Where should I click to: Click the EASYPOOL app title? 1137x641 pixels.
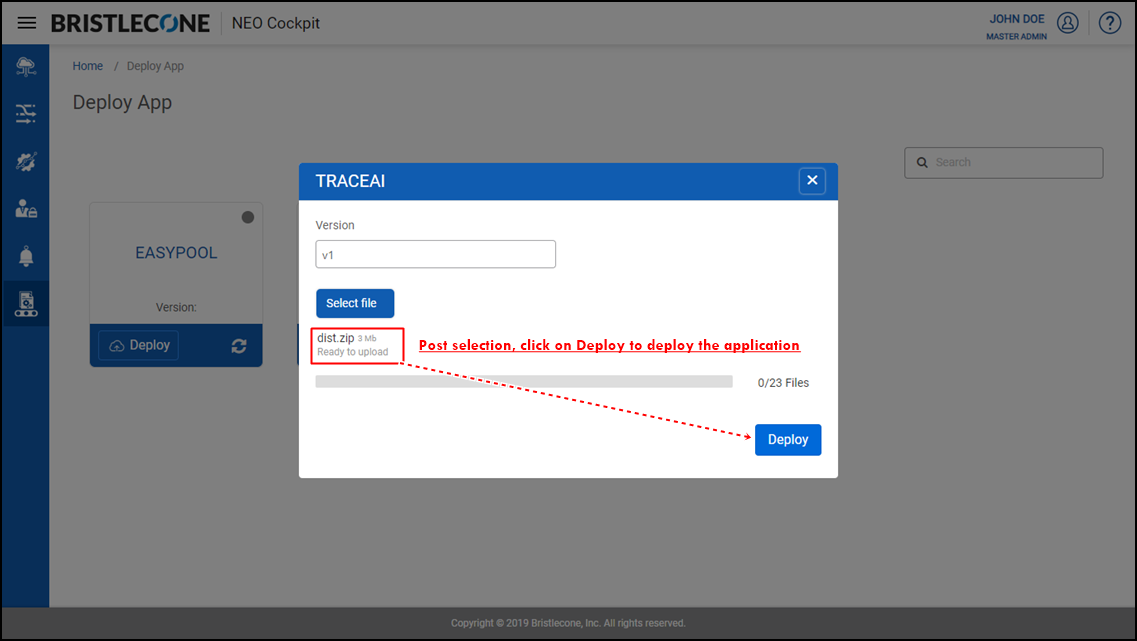point(176,253)
